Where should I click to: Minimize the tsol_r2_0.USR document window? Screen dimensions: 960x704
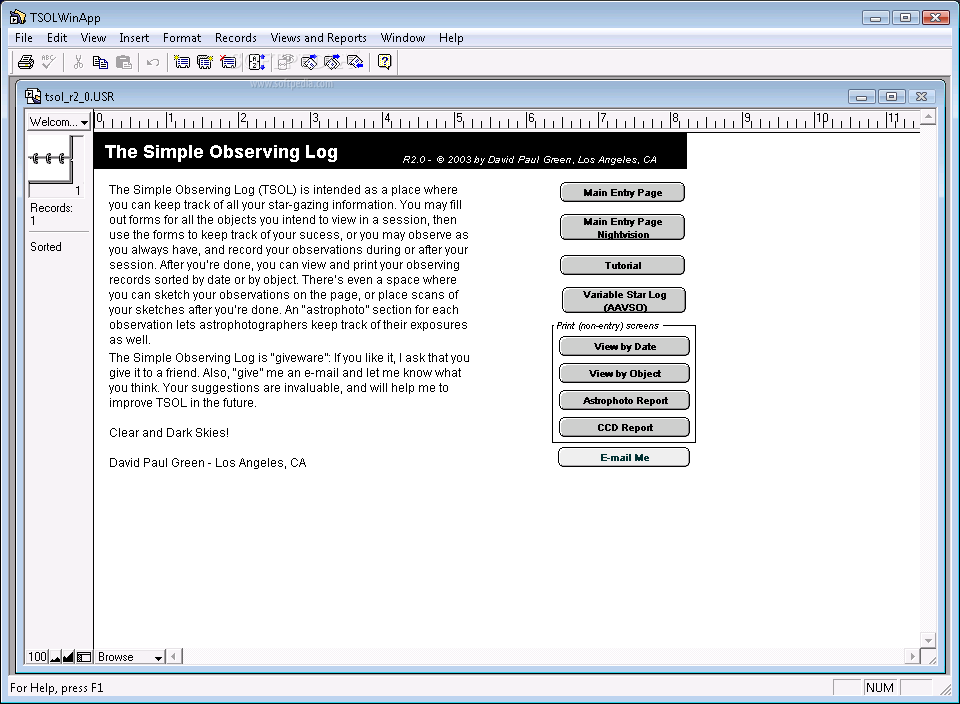(x=861, y=97)
